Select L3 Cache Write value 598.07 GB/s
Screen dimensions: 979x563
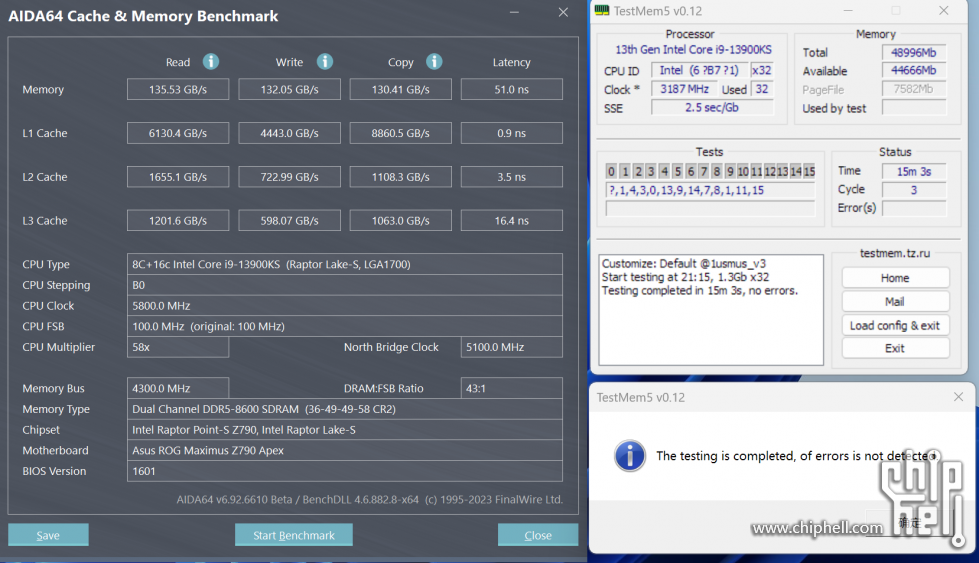point(290,220)
